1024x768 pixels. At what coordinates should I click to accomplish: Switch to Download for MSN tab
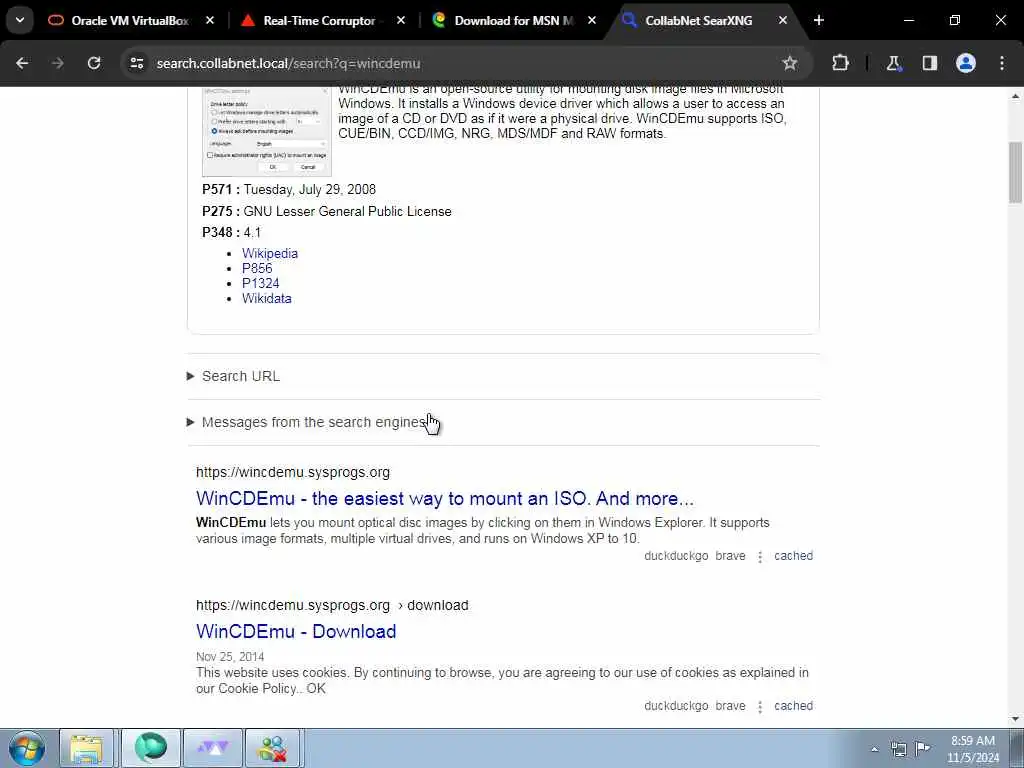point(513,20)
